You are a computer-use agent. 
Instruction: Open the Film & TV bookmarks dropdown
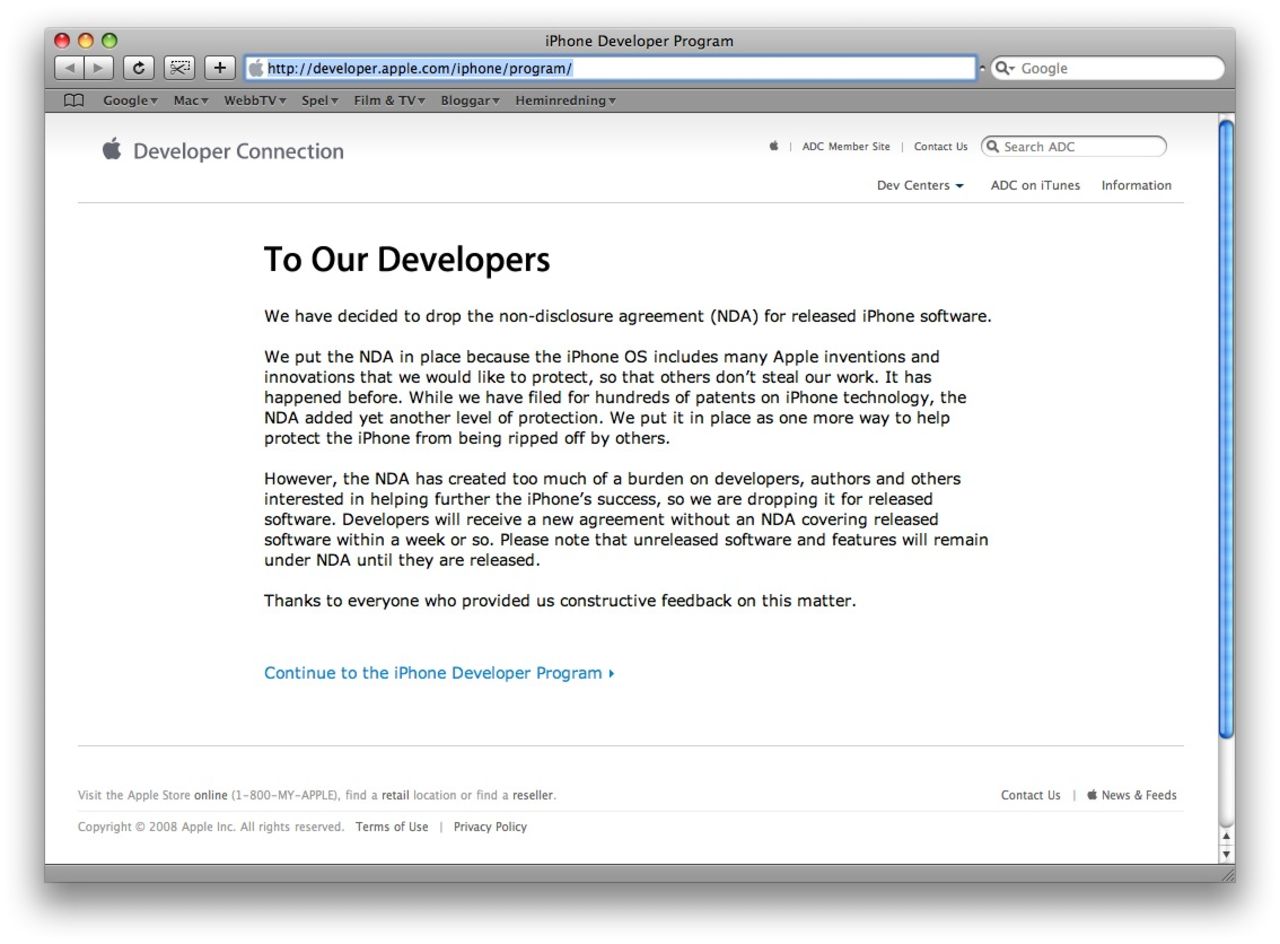pos(389,100)
